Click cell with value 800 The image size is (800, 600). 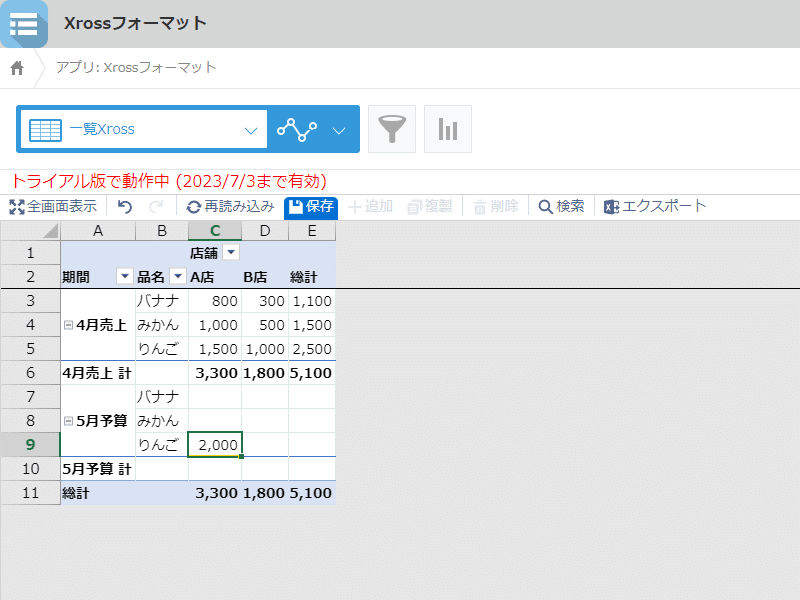point(215,301)
